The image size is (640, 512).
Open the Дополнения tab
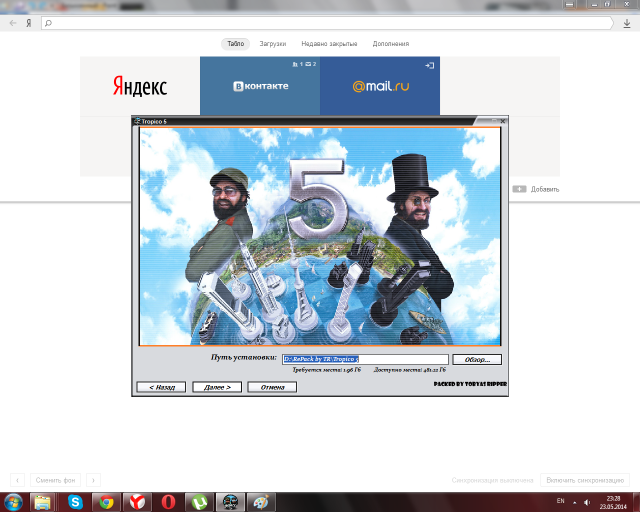(x=390, y=44)
